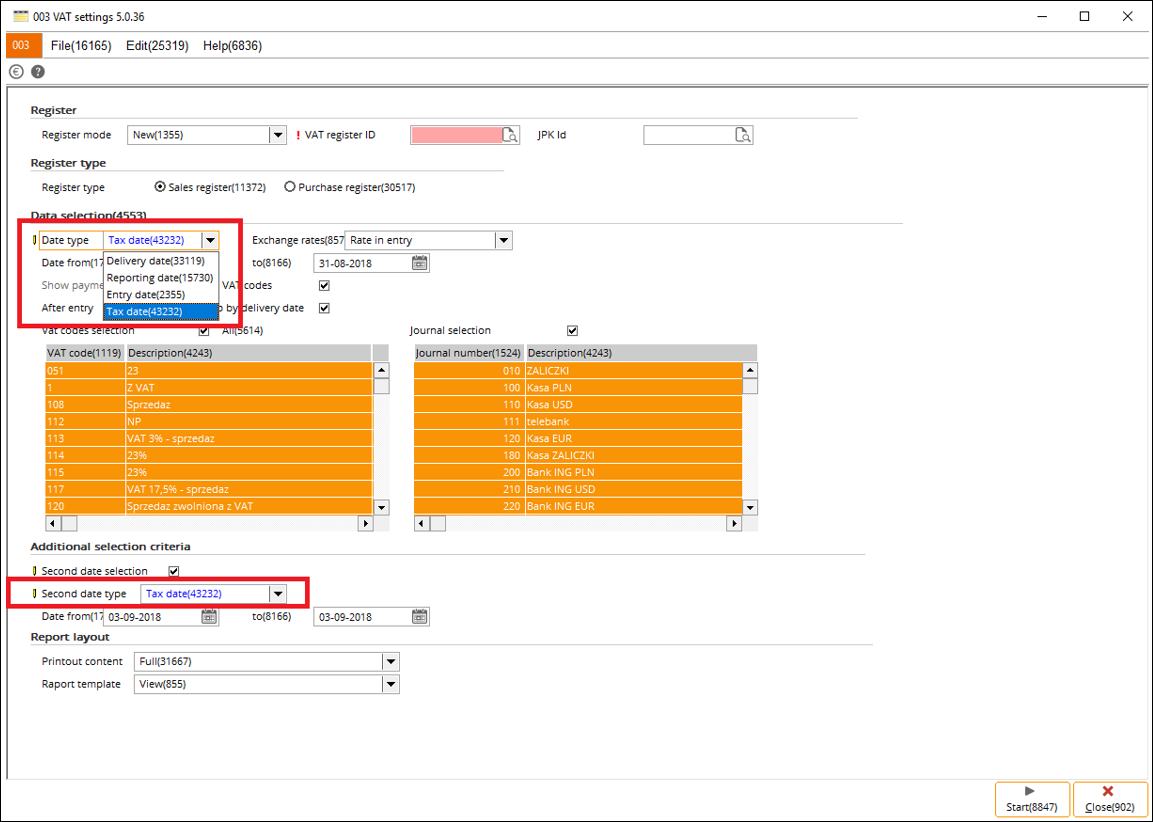Open calendar for second Date from field
The image size is (1153, 822).
click(x=209, y=617)
